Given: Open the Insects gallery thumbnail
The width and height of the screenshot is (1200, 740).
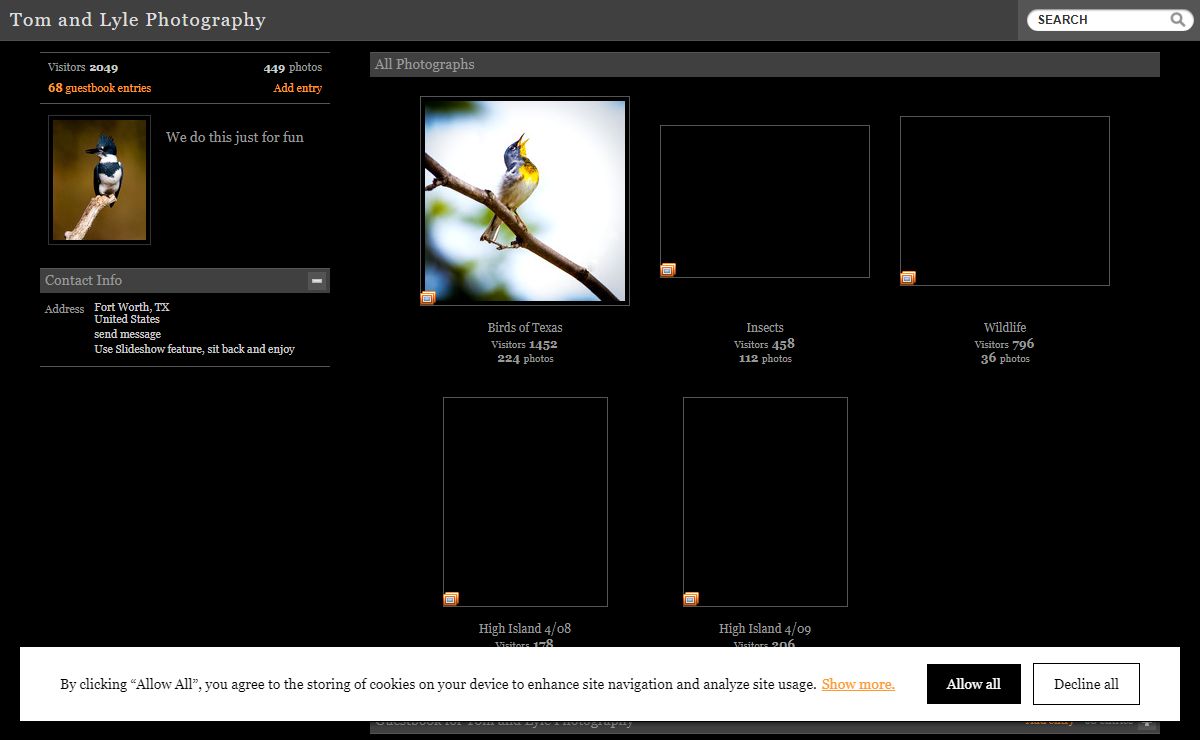Looking at the screenshot, I should (765, 201).
